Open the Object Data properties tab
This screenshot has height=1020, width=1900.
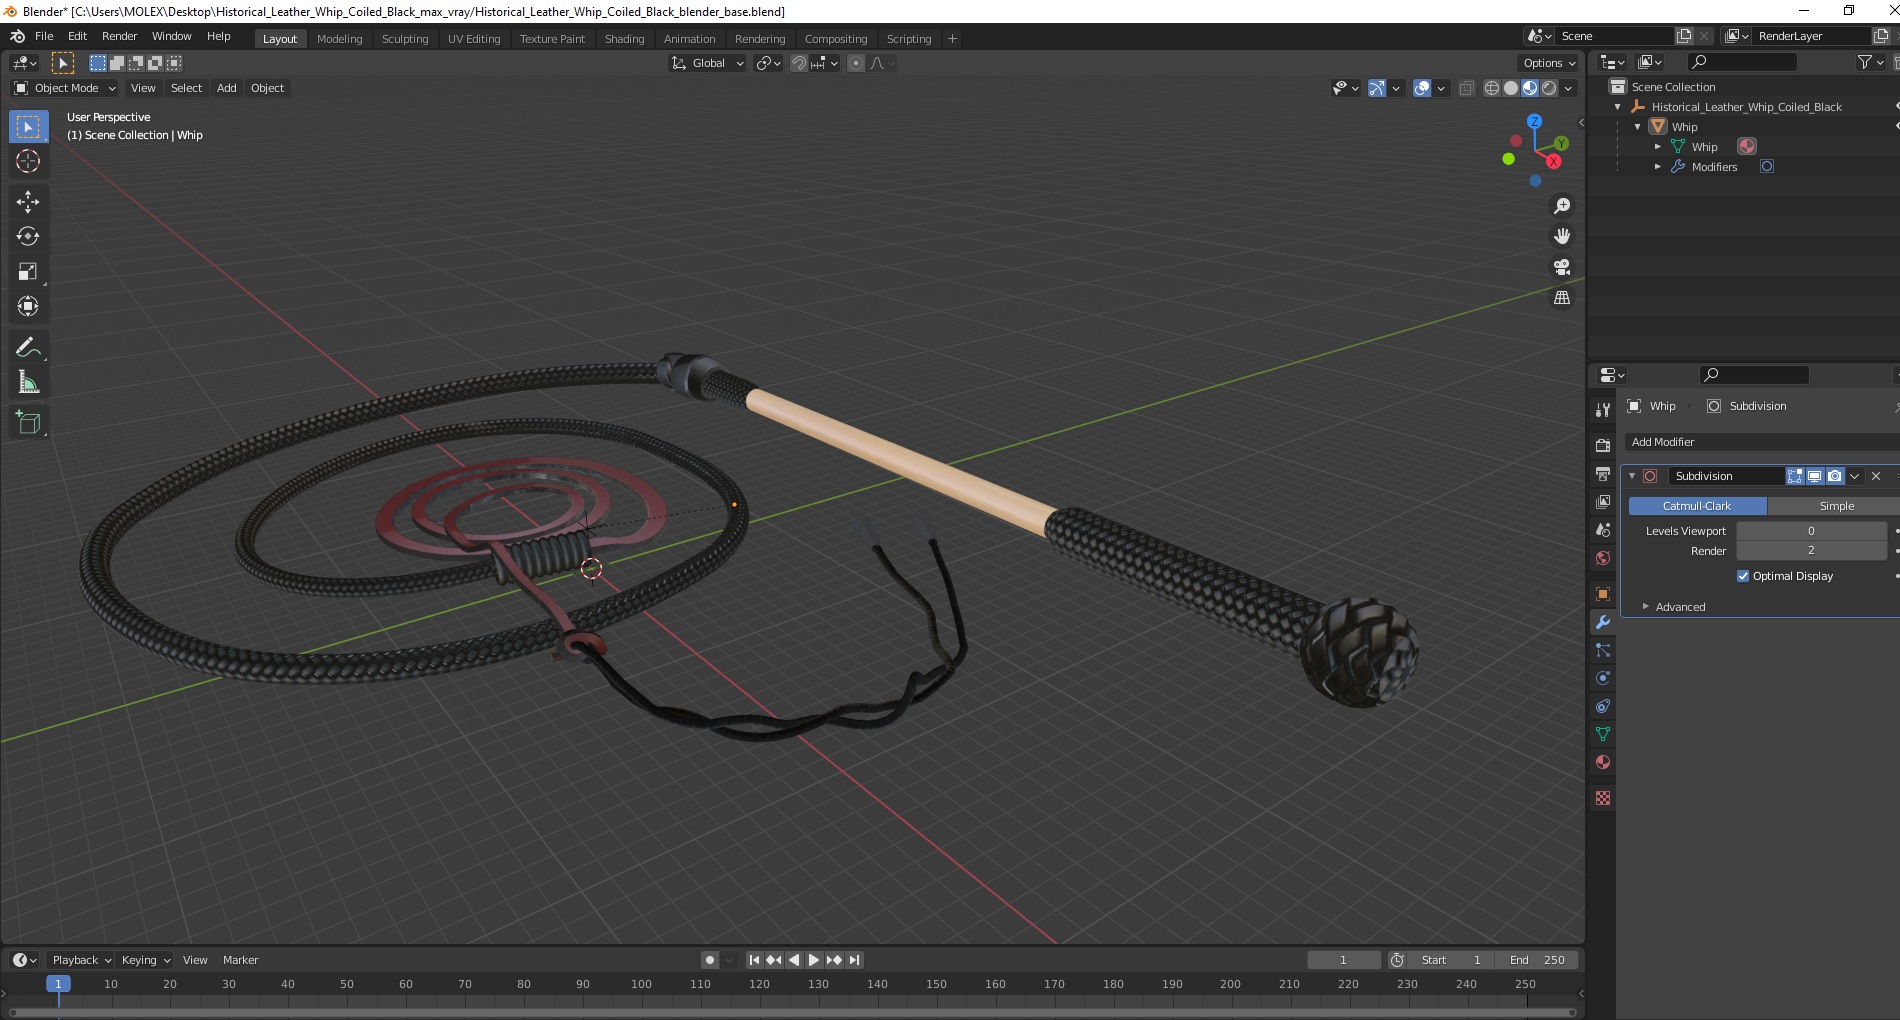(x=1603, y=734)
